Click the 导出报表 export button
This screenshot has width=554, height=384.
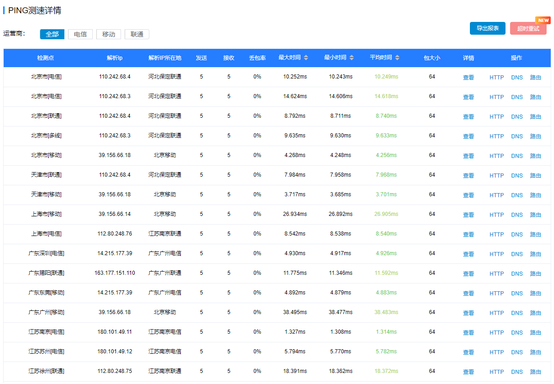pos(488,28)
